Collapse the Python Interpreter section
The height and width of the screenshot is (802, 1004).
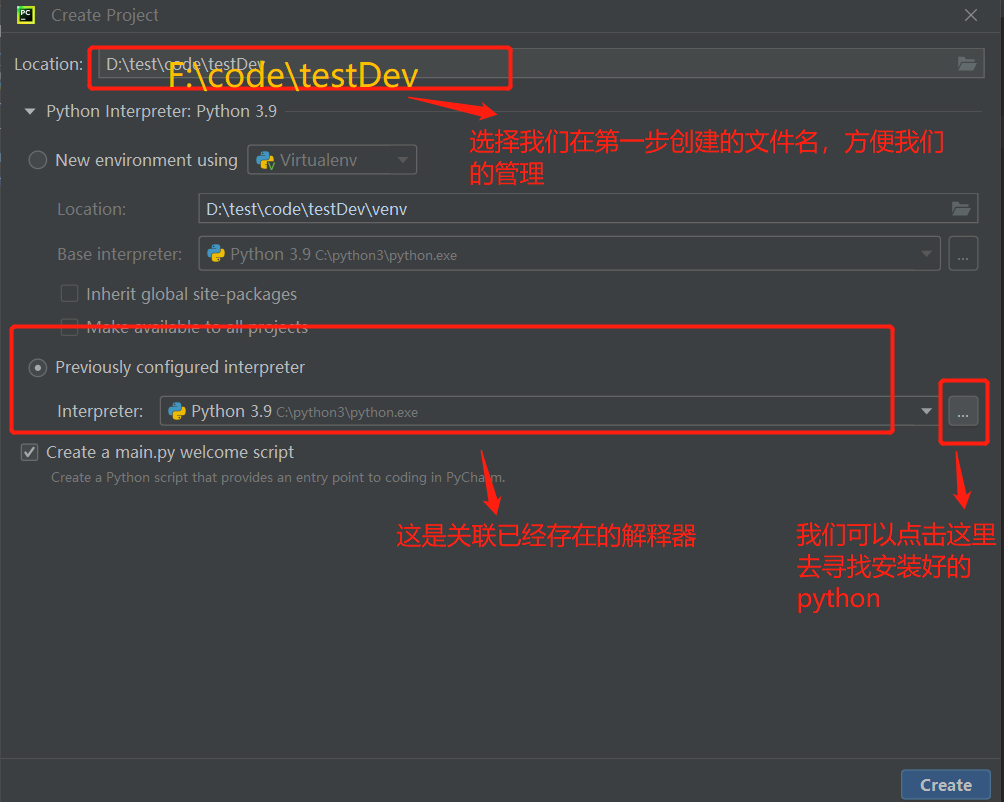(29, 111)
